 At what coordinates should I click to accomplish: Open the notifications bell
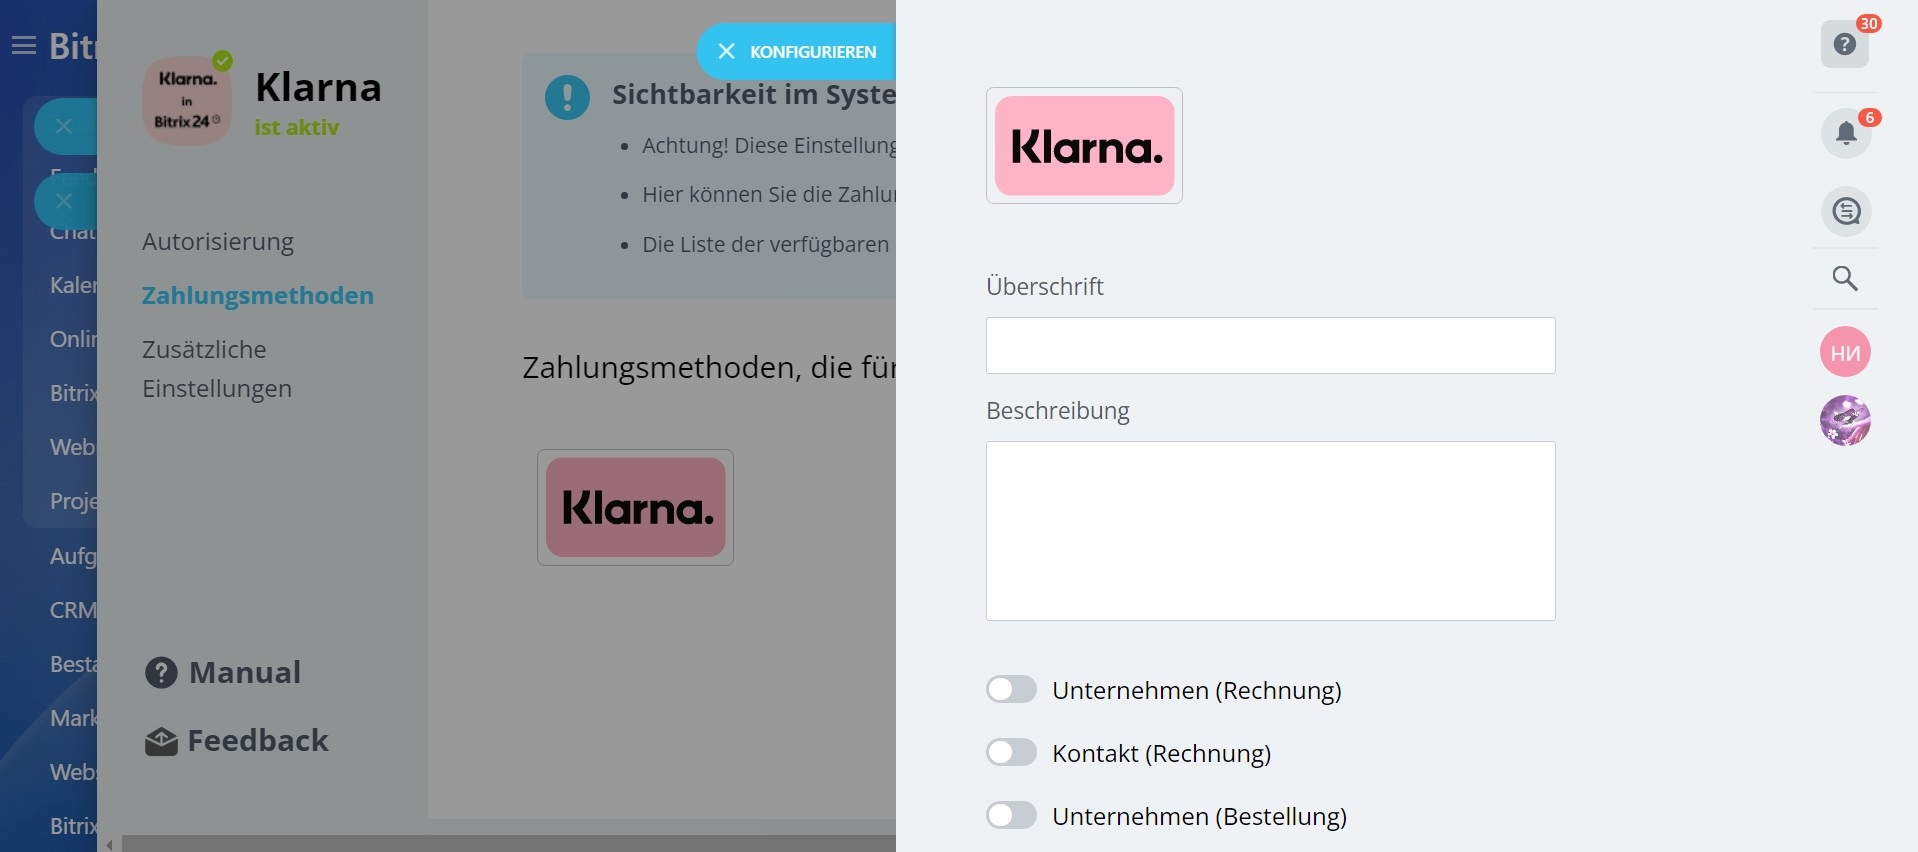(x=1845, y=133)
